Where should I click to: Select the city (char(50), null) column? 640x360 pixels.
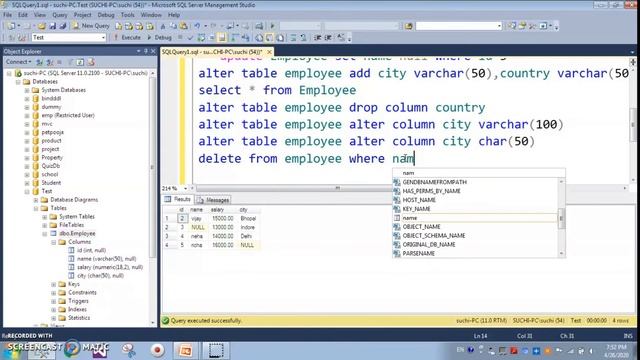point(100,276)
